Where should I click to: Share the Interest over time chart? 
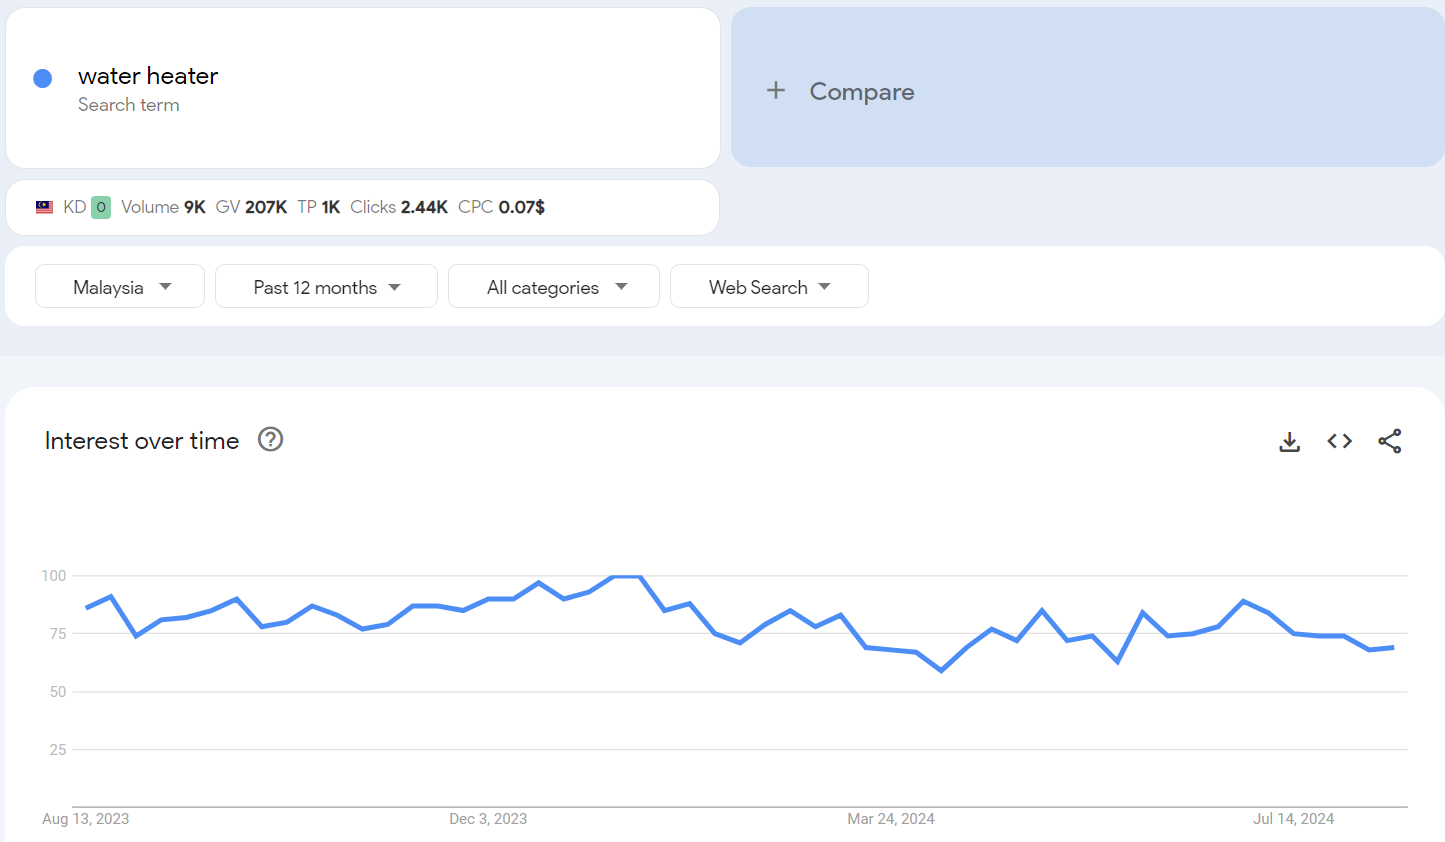point(1389,441)
